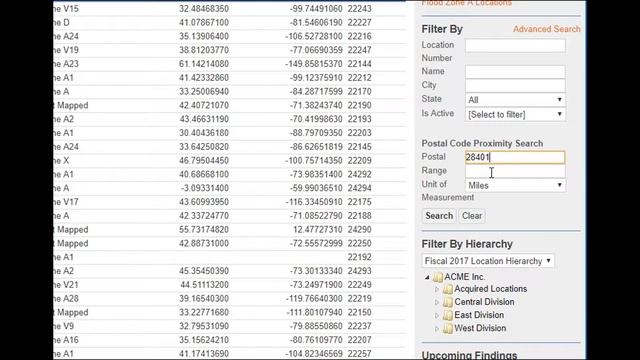Click the Postal code field containing 28401
The height and width of the screenshot is (360, 640).
pos(515,157)
